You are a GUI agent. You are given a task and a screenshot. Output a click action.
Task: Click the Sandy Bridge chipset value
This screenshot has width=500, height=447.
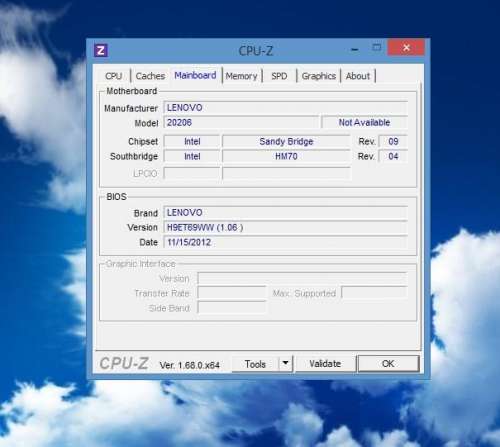(286, 141)
